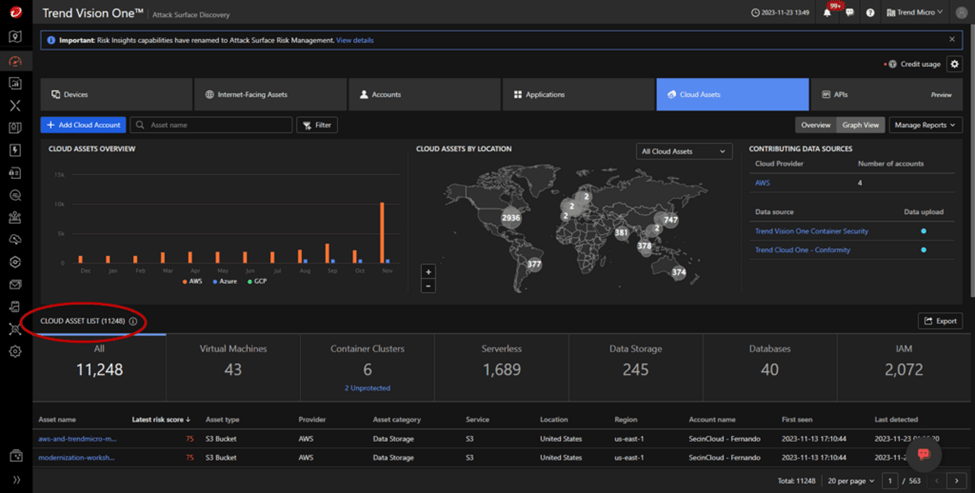The height and width of the screenshot is (493, 975).
Task: Click the page number input field
Action: (890, 481)
